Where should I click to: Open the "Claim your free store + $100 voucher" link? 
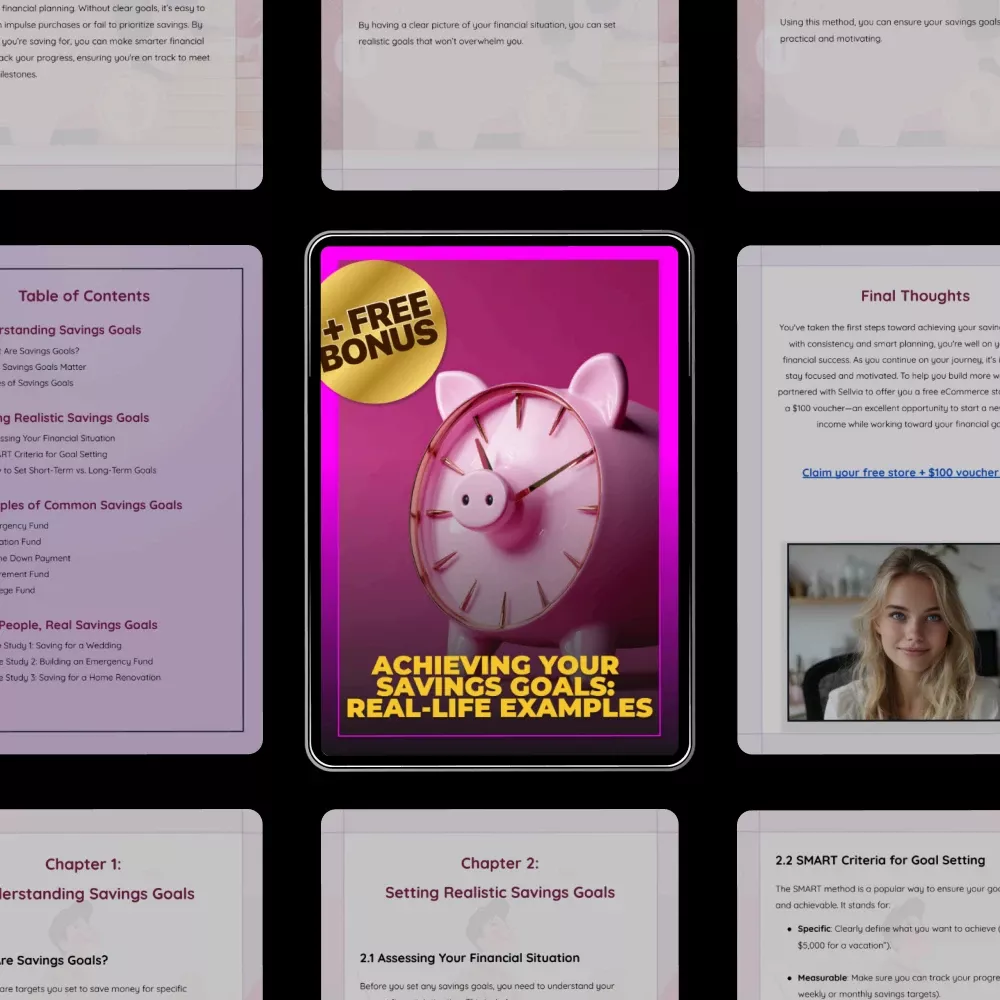(900, 473)
